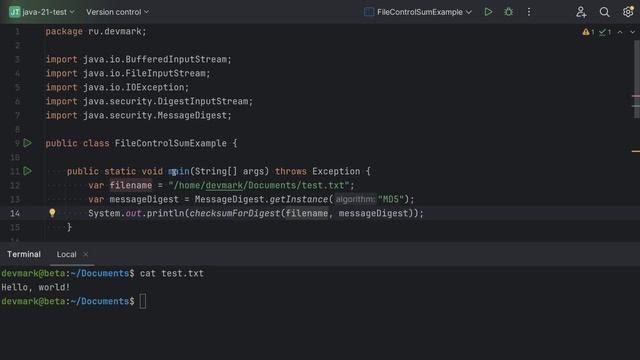Click the 'filename' variable on line 12
The height and width of the screenshot is (360, 640).
click(131, 185)
